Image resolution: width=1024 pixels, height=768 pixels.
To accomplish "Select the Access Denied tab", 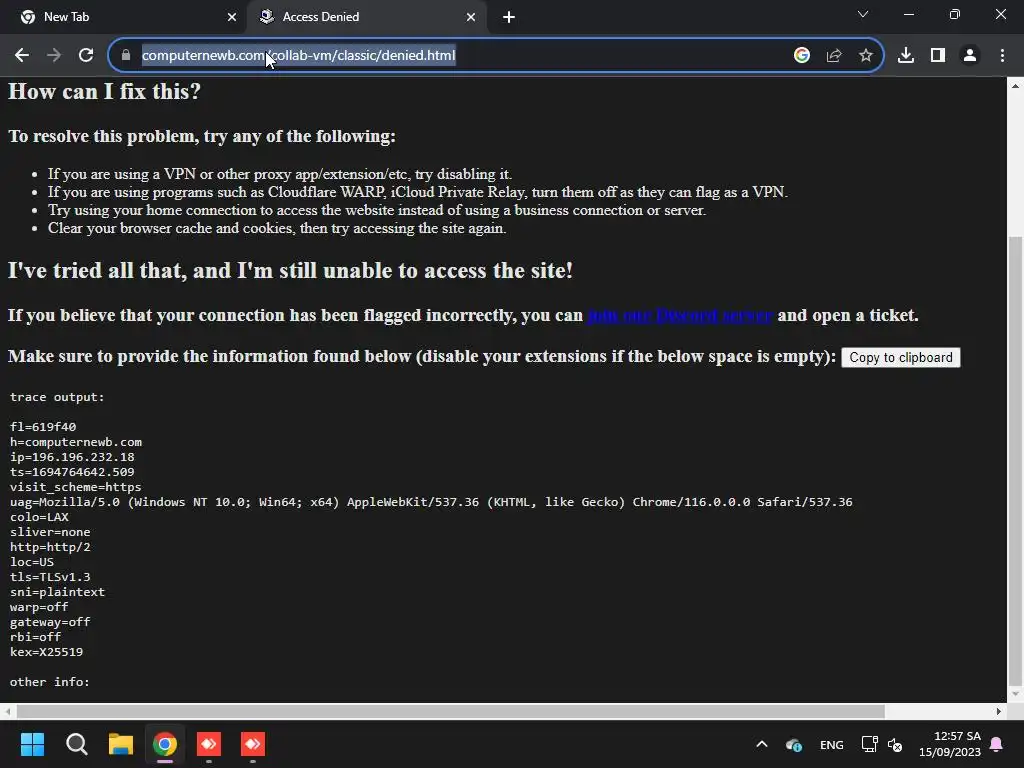I will [x=366, y=17].
